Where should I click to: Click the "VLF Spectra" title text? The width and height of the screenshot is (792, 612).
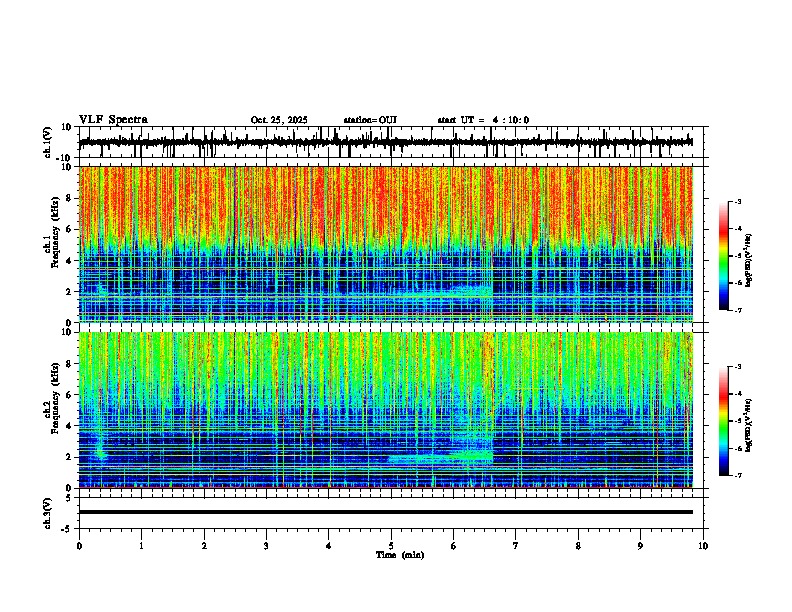tap(113, 120)
